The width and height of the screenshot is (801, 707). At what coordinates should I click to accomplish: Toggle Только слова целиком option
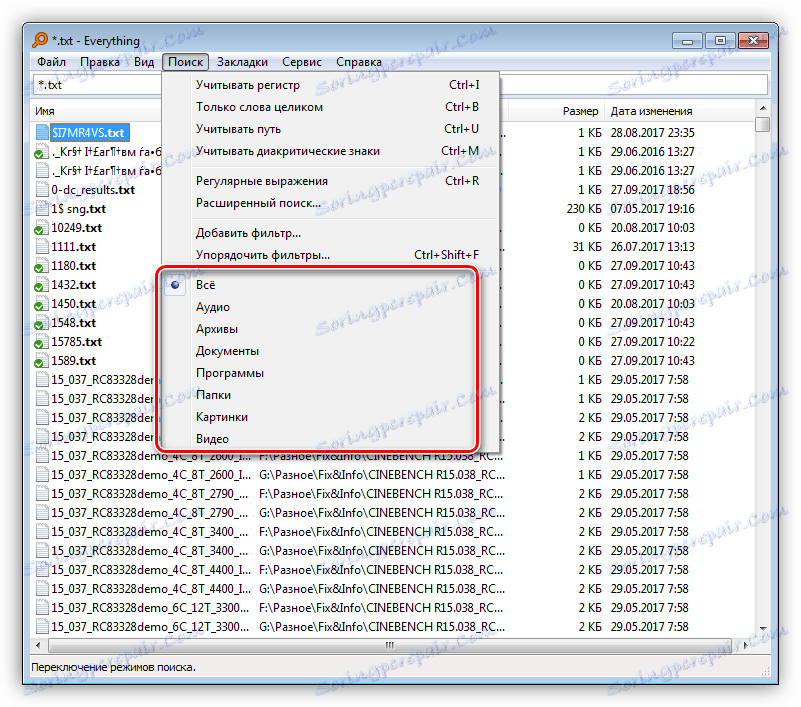tap(331, 107)
